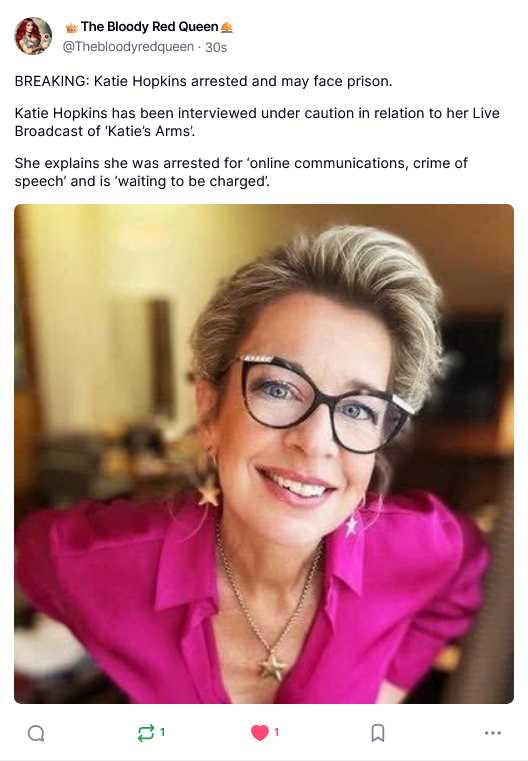Toggle the bookmark icon on the post
Image resolution: width=528 pixels, height=761 pixels.
378,733
